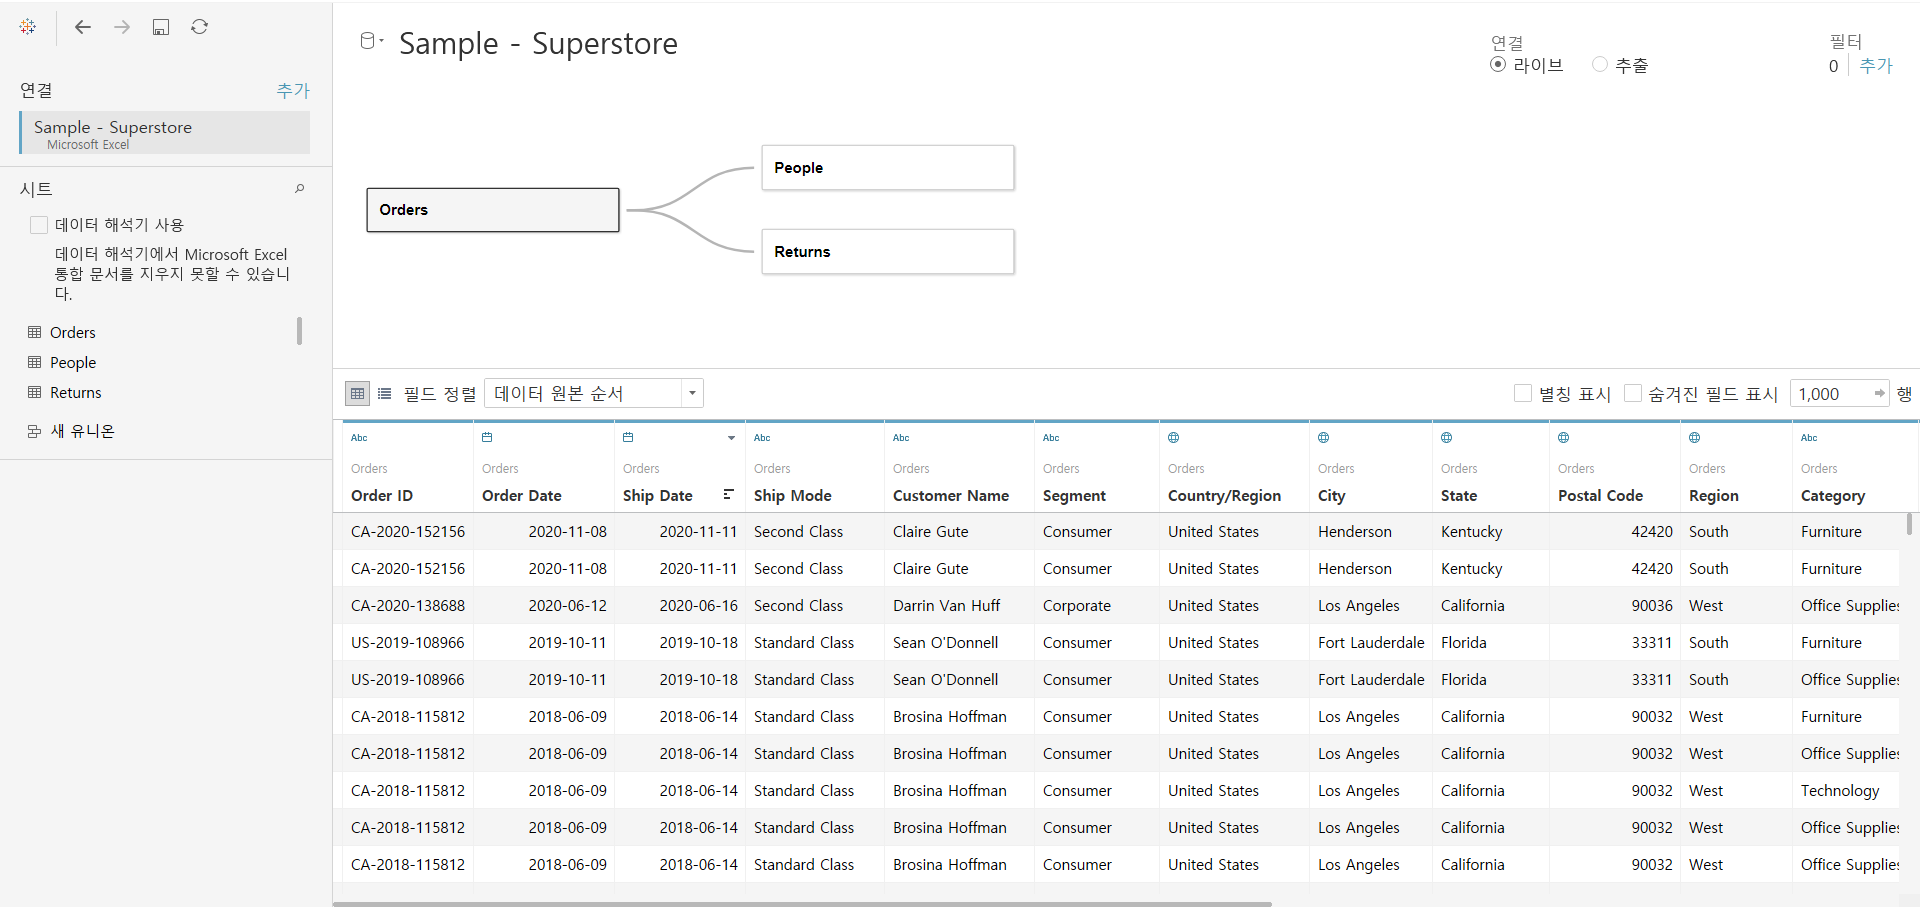The width and height of the screenshot is (1920, 907).
Task: Switch to data grid preview view
Action: (357, 393)
